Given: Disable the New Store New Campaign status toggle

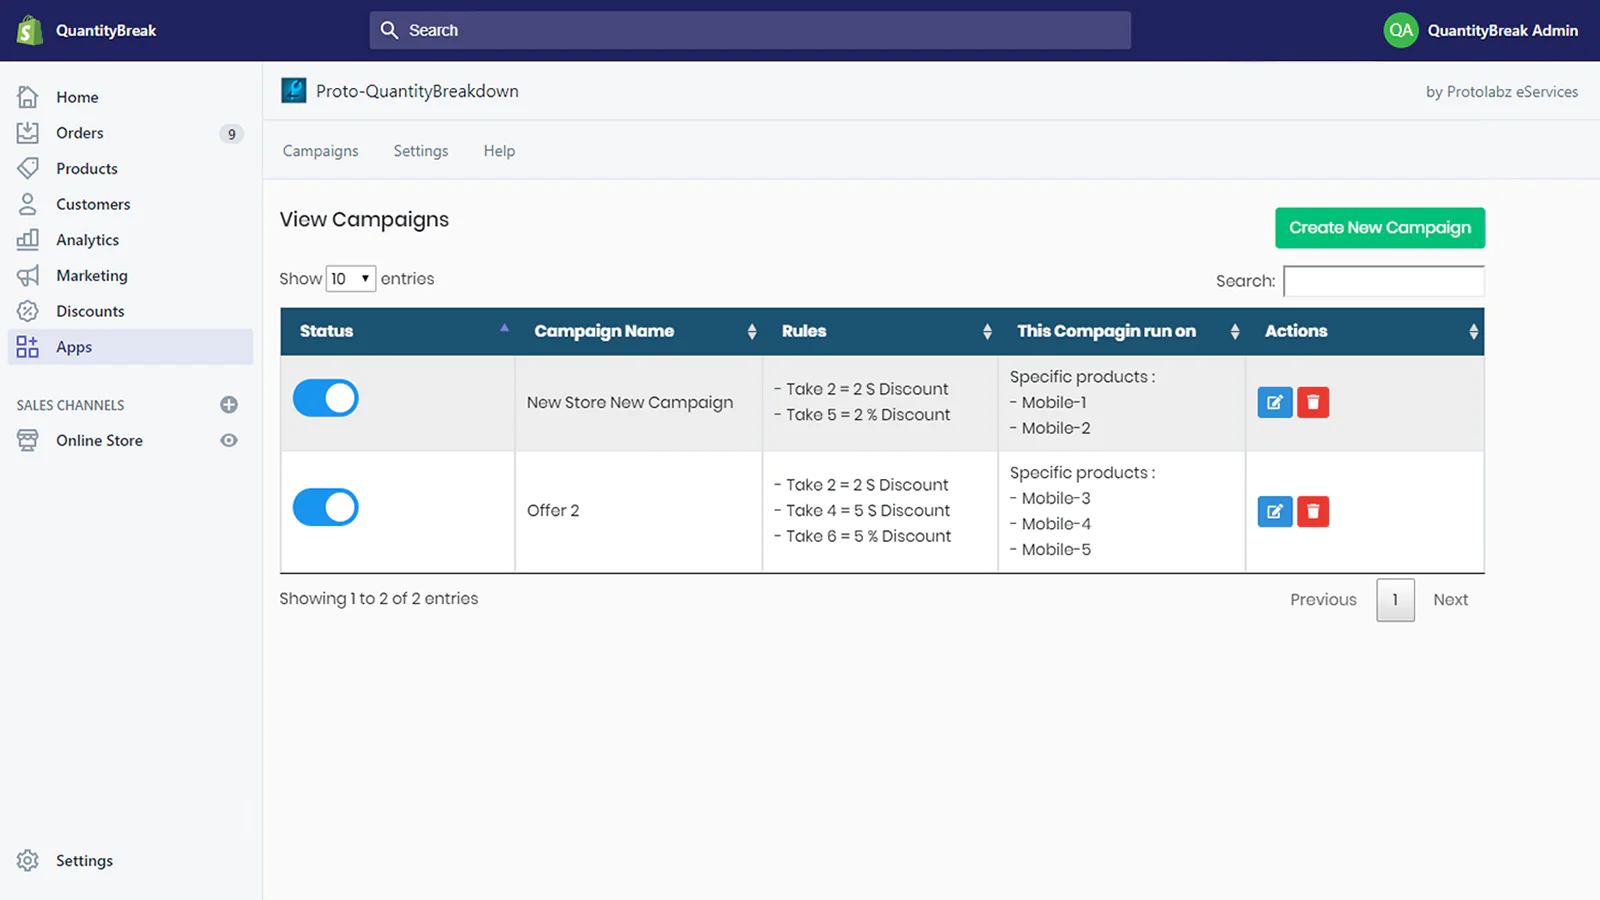Looking at the screenshot, I should point(326,398).
